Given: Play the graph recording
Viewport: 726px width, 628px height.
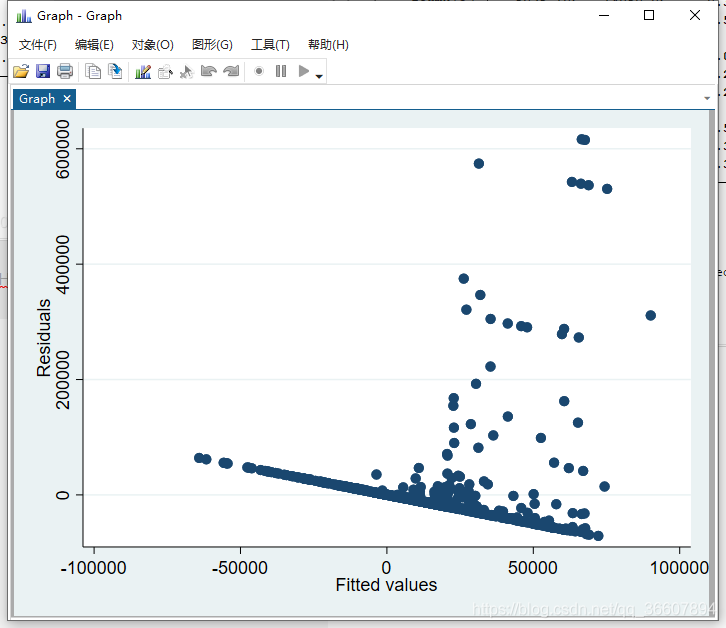Looking at the screenshot, I should tap(304, 71).
